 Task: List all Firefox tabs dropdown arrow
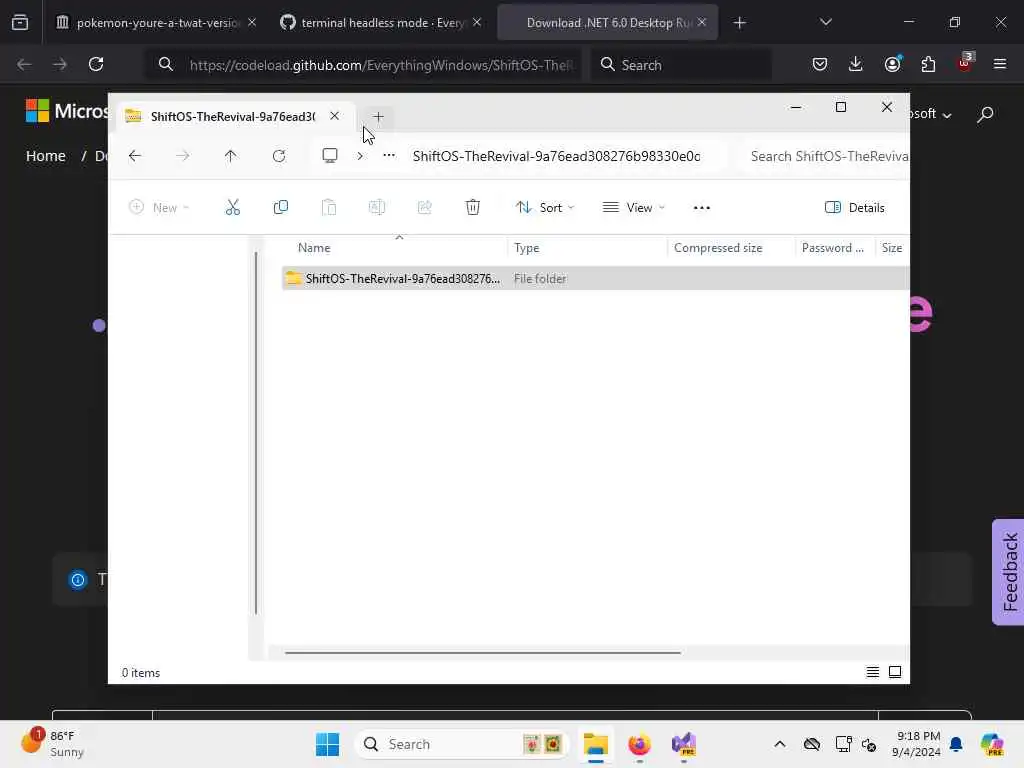(x=825, y=23)
